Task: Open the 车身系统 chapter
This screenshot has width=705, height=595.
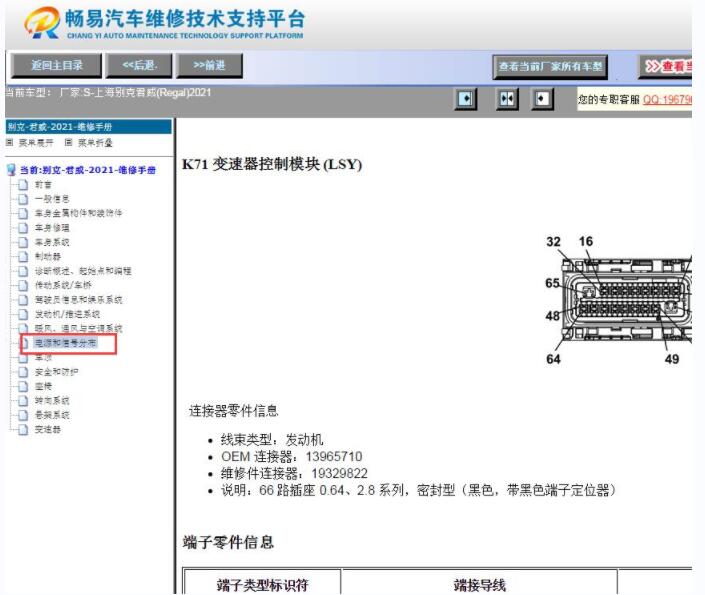Action: (x=52, y=242)
